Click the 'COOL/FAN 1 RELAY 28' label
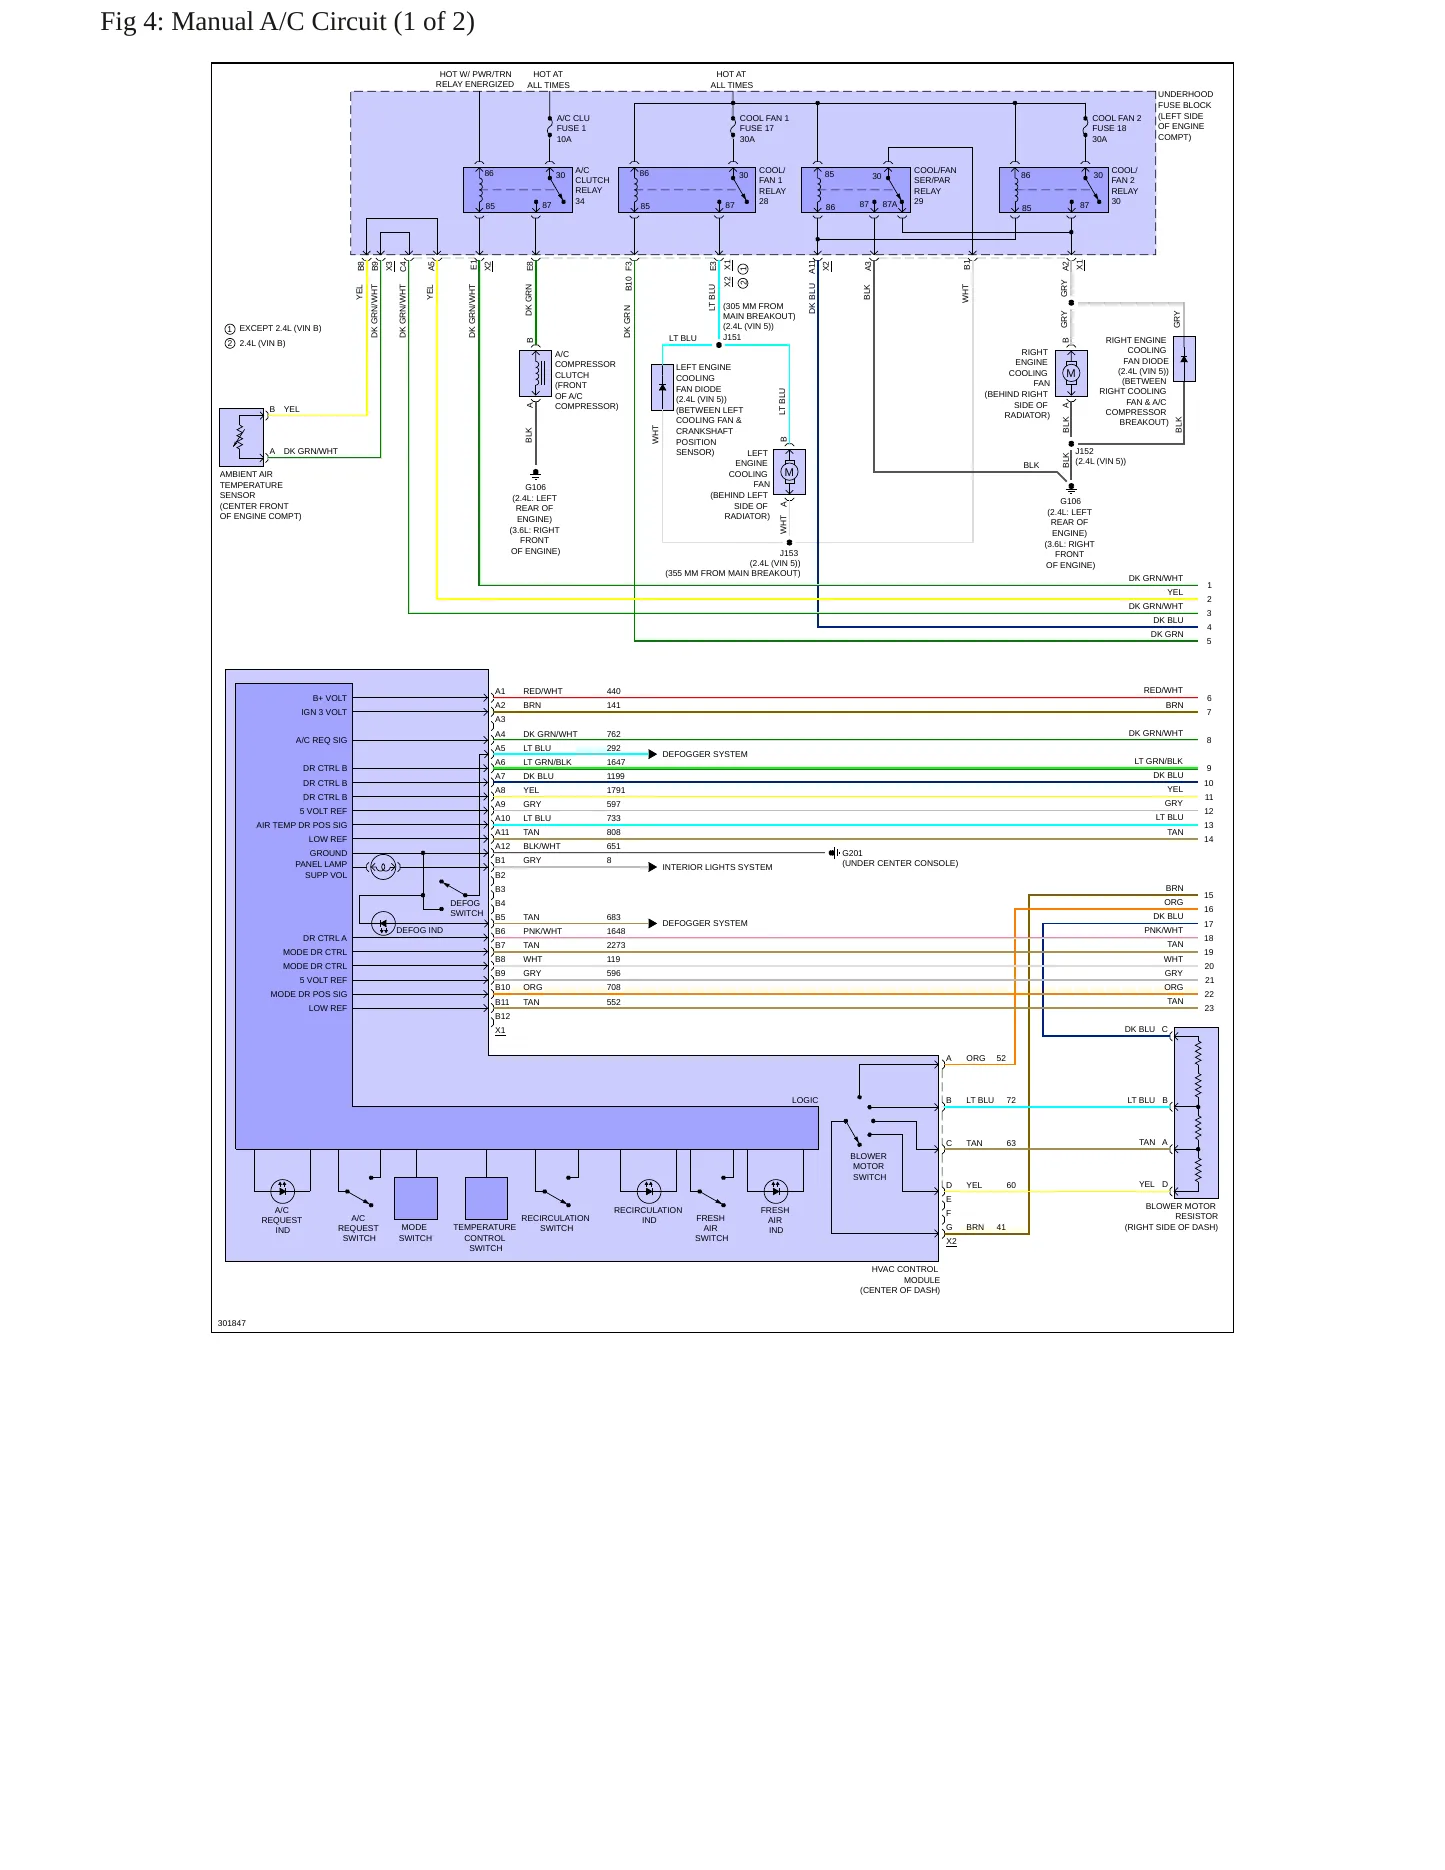This screenshot has height=1870, width=1445. pos(773,186)
